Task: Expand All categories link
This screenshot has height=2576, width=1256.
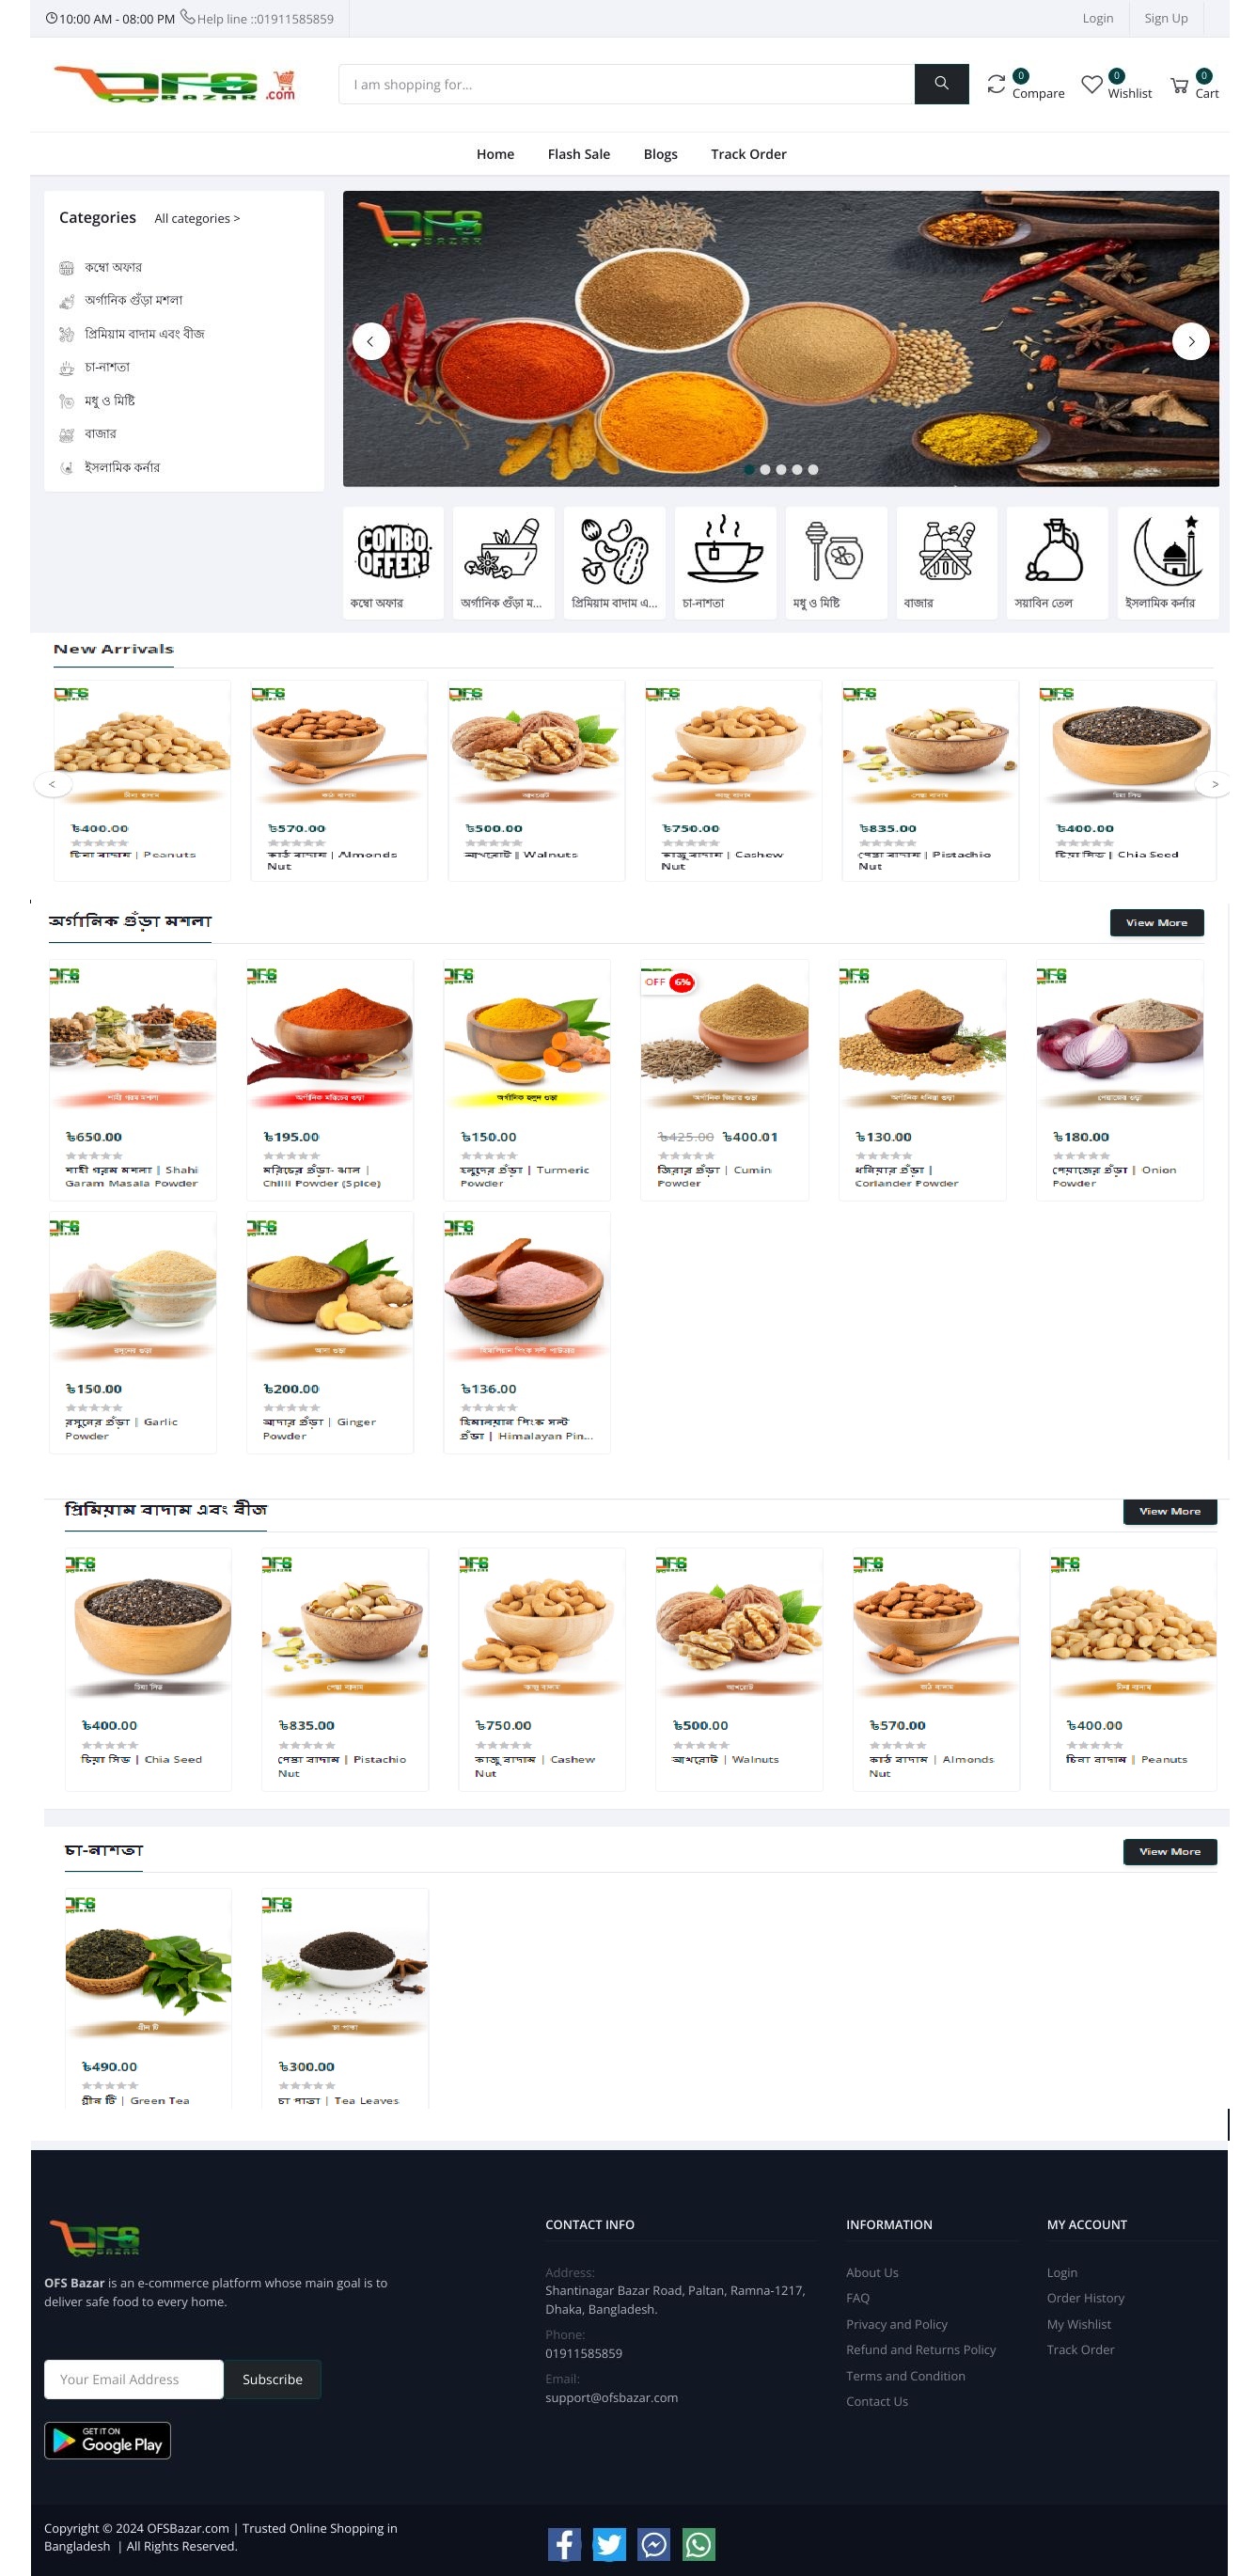Action: (197, 218)
